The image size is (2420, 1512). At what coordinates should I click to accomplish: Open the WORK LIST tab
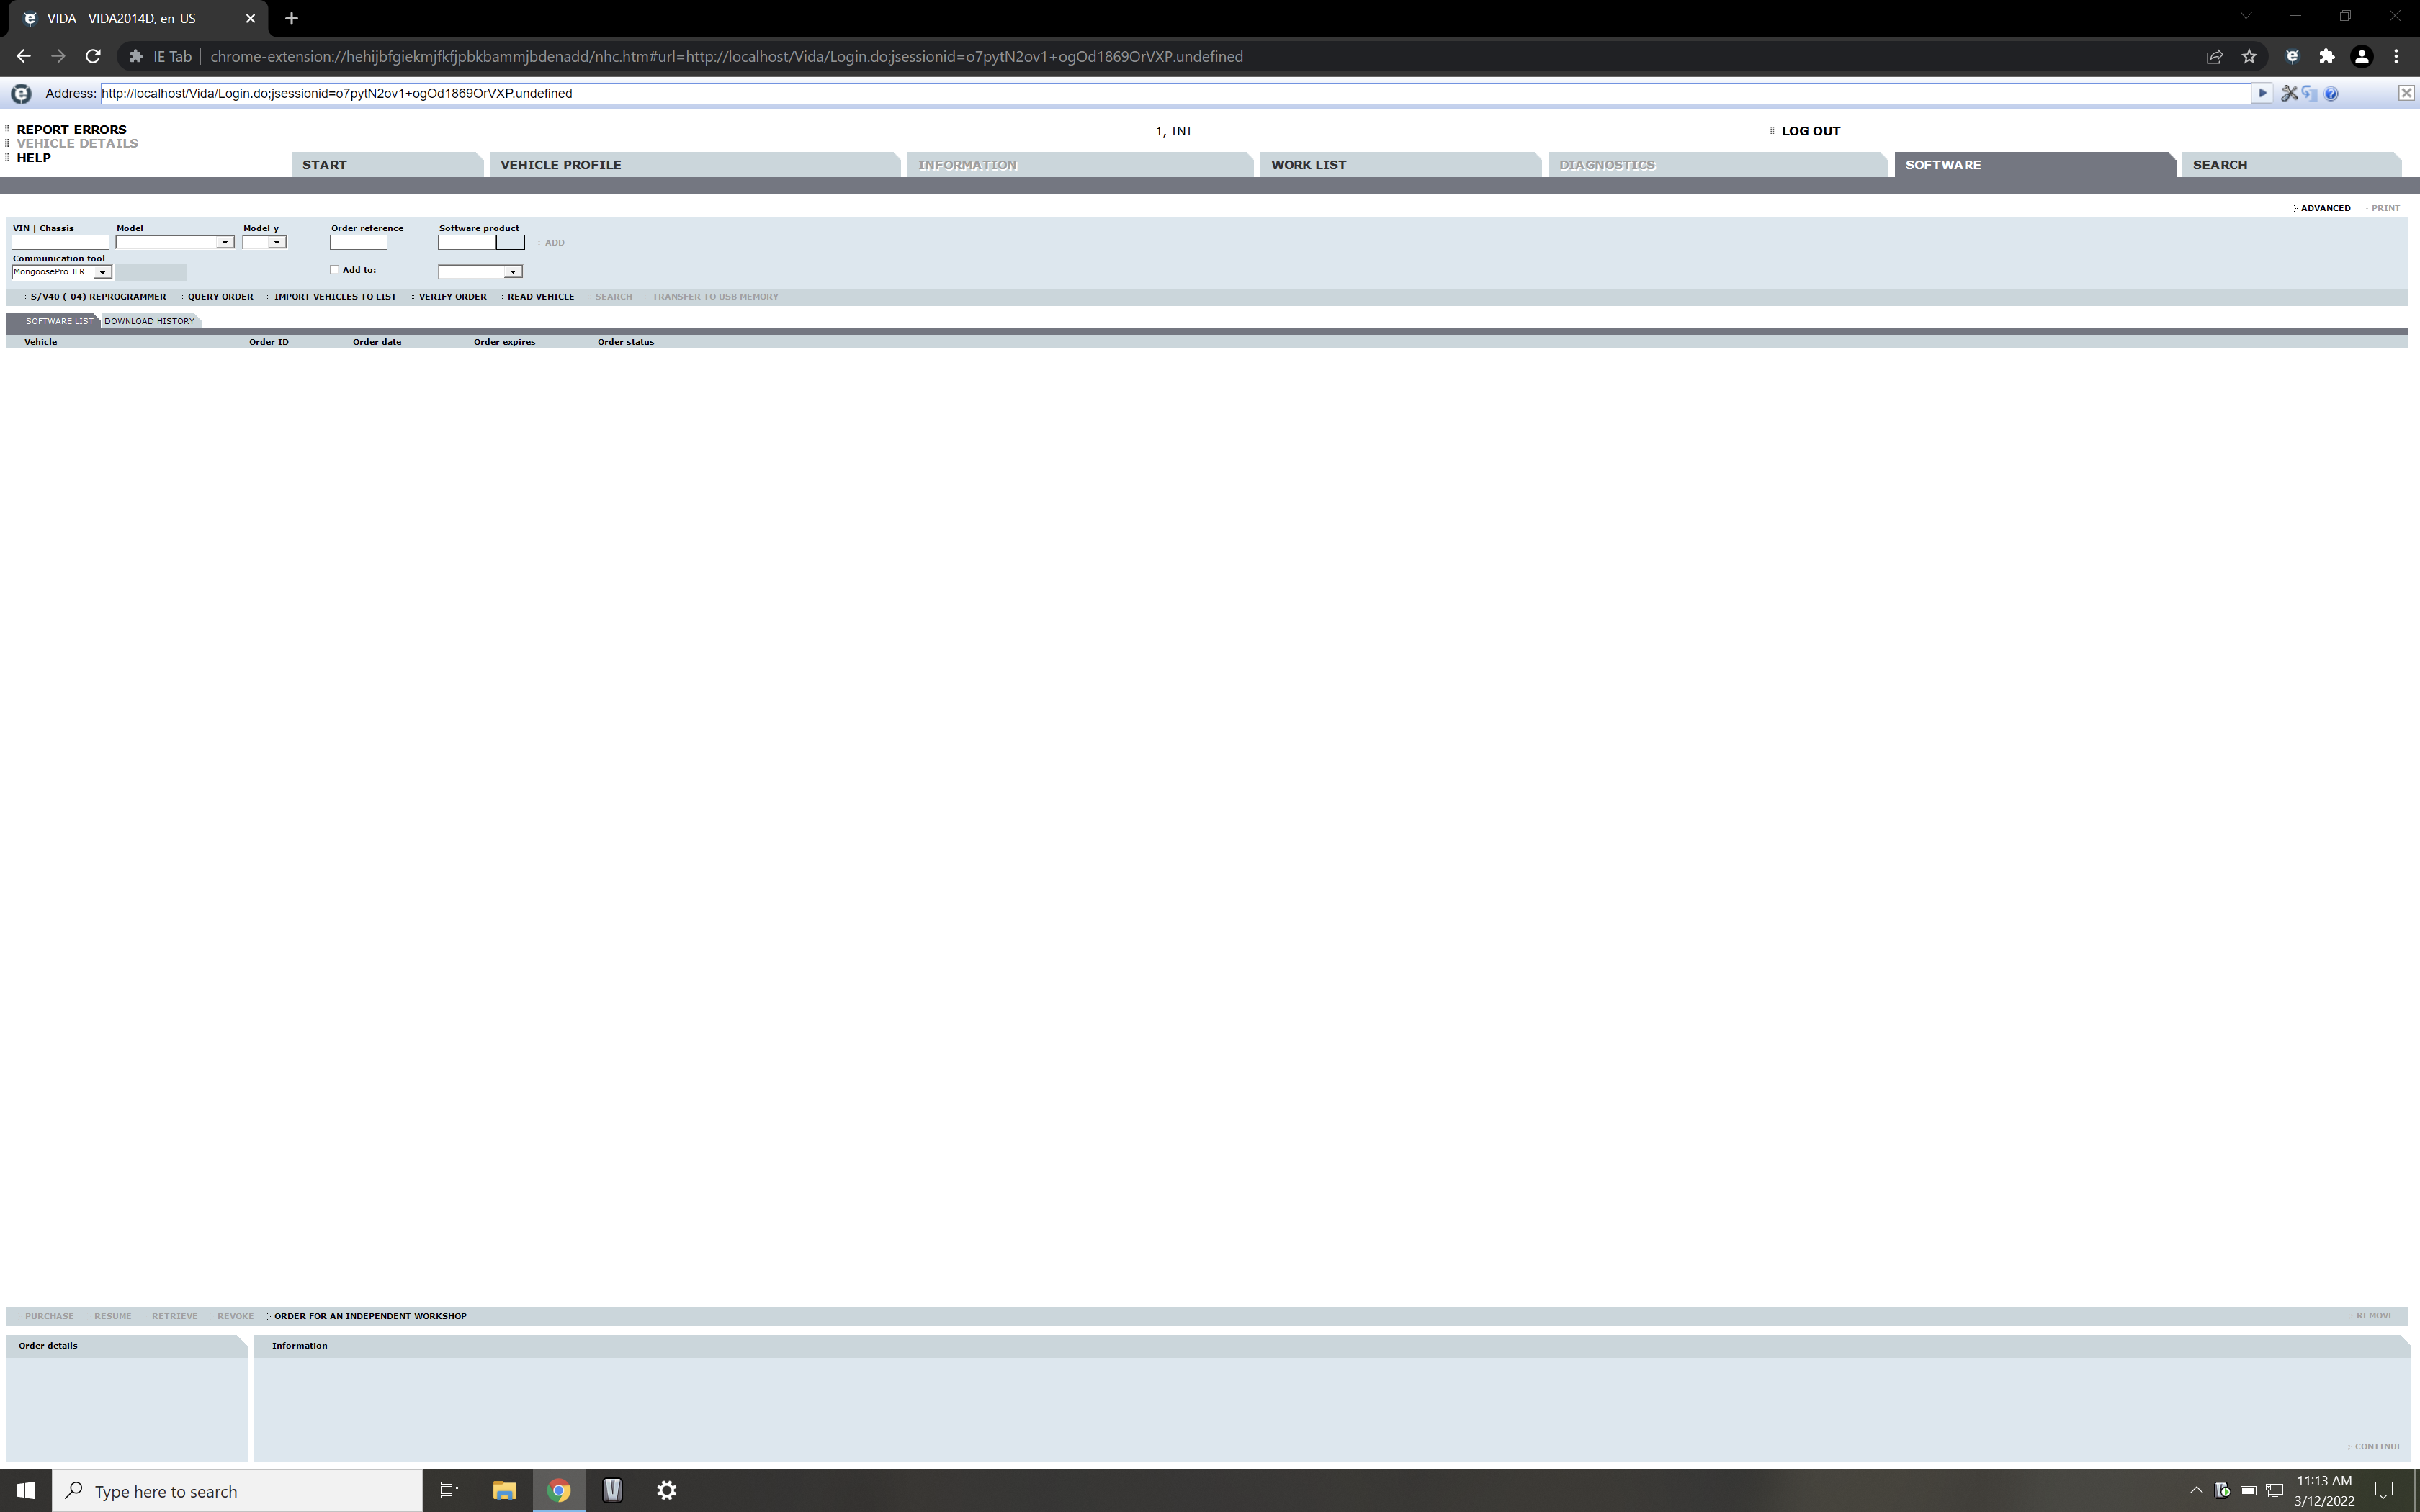click(1308, 164)
